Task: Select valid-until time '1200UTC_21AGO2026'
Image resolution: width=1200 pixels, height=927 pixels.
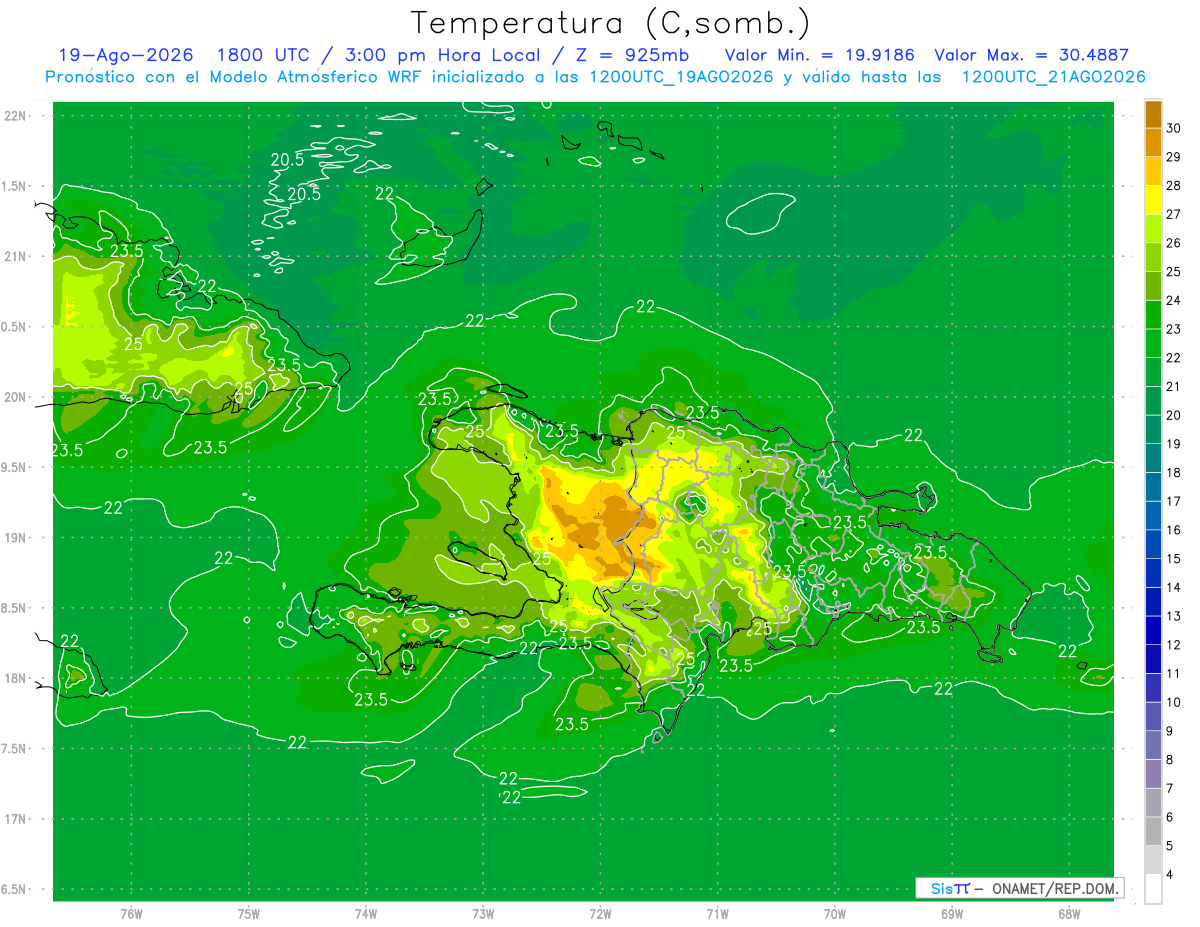Action: click(x=1054, y=77)
